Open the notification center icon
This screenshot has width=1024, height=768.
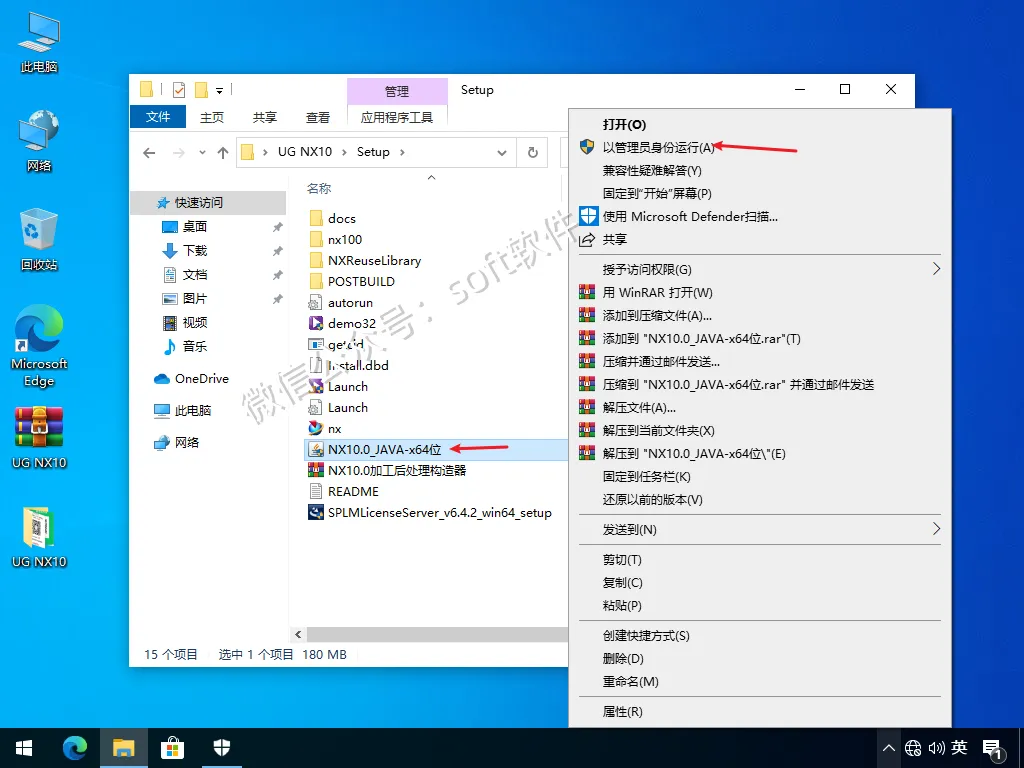pos(993,748)
